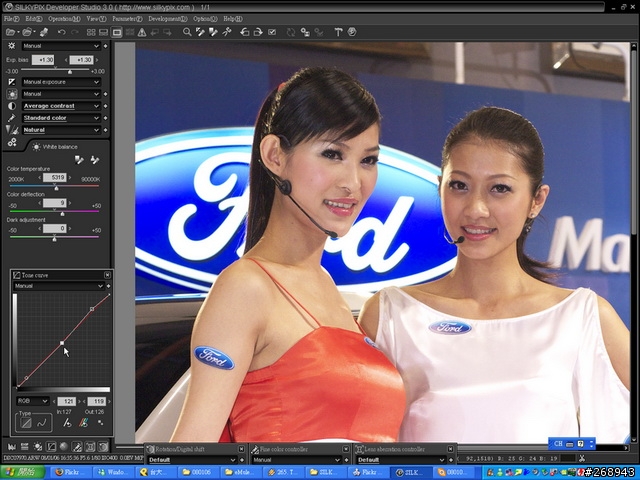Click the copy development parameters icon

click(305, 32)
